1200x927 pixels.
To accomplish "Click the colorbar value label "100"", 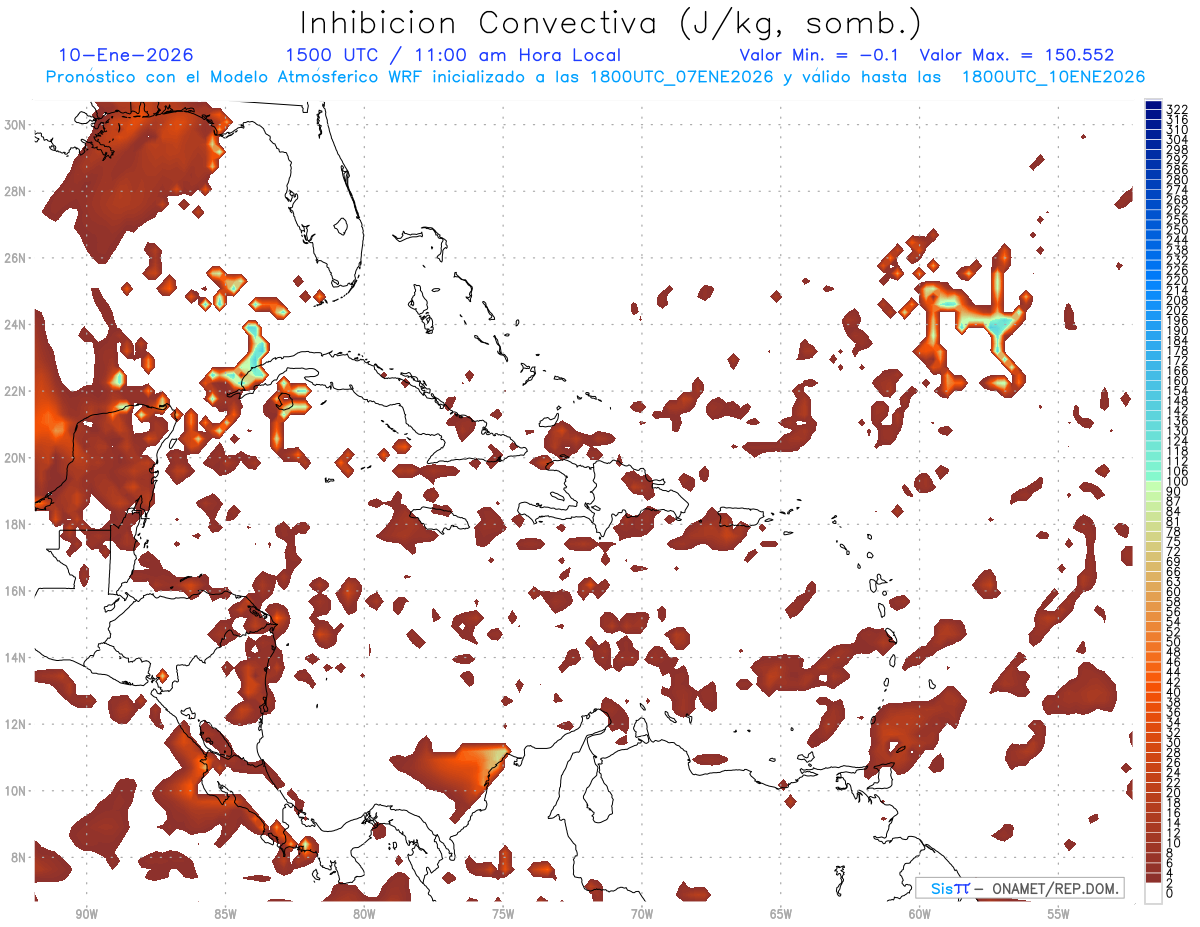I will [1177, 482].
